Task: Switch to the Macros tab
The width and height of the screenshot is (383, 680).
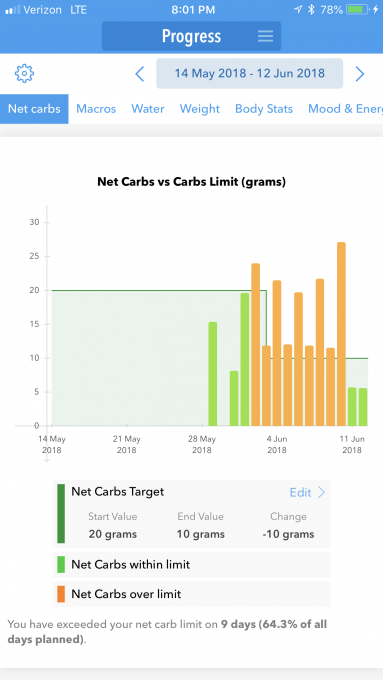Action: pyautogui.click(x=96, y=109)
